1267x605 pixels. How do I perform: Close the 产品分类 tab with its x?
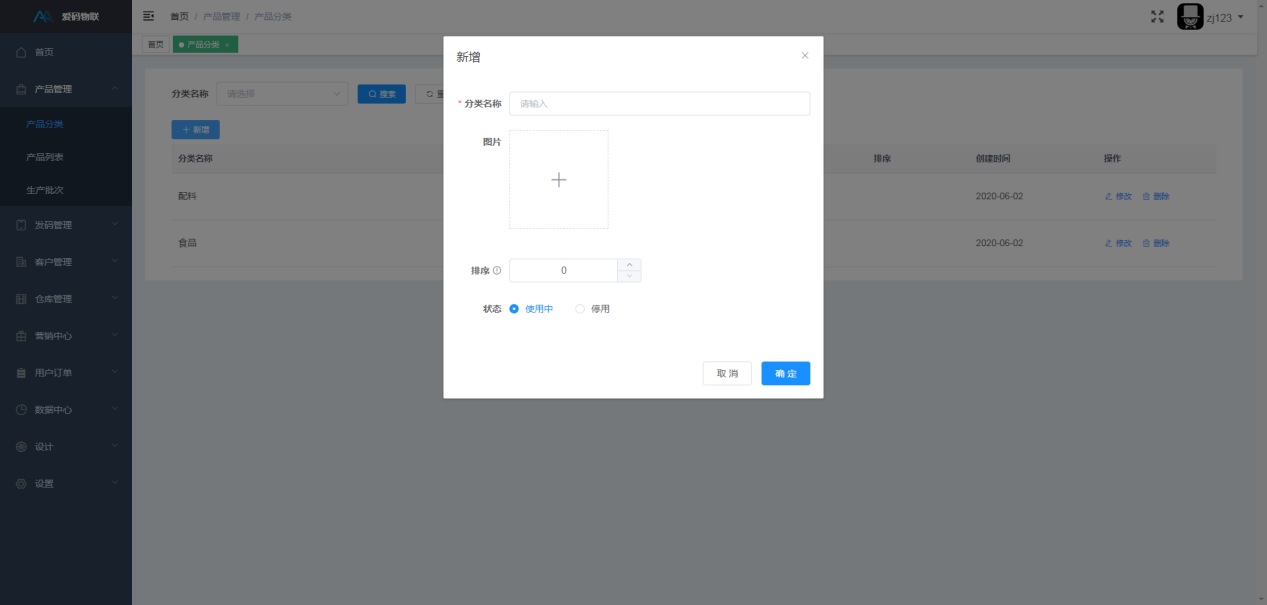pyautogui.click(x=227, y=45)
